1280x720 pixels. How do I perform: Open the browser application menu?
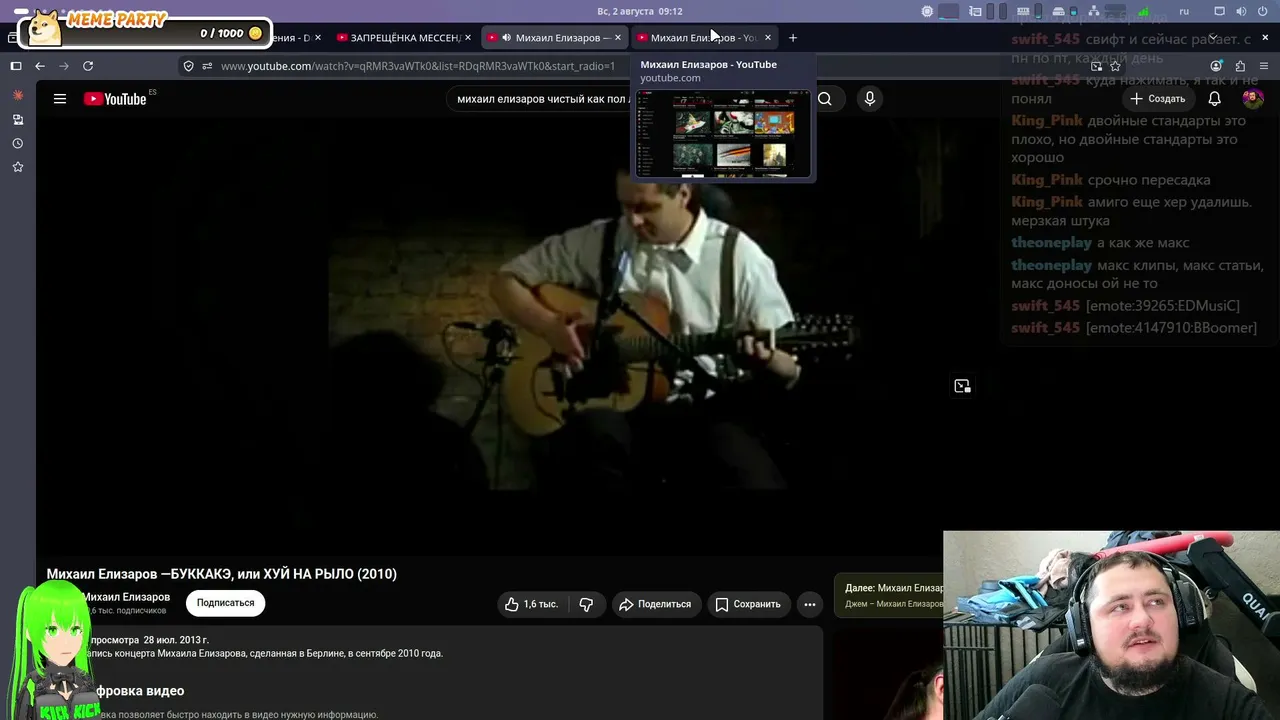[x=1264, y=66]
